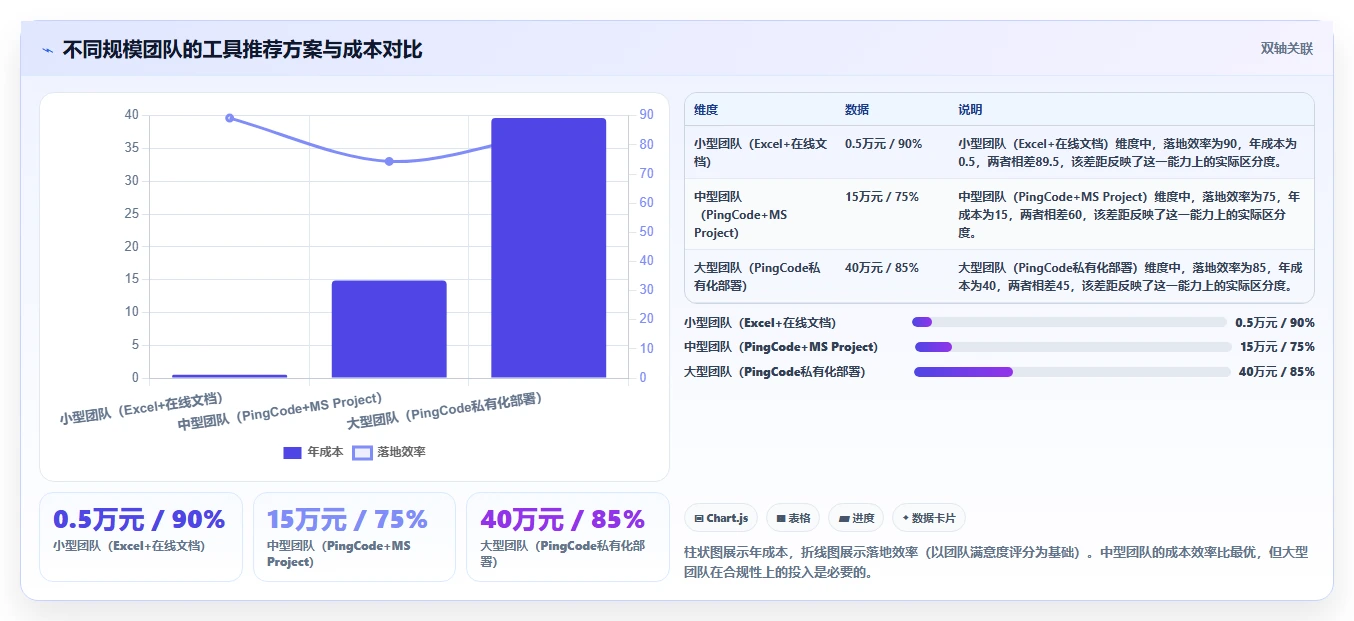
Task: Click the summary paragraph starting 柱状图展示年成本
Action: [x=996, y=563]
